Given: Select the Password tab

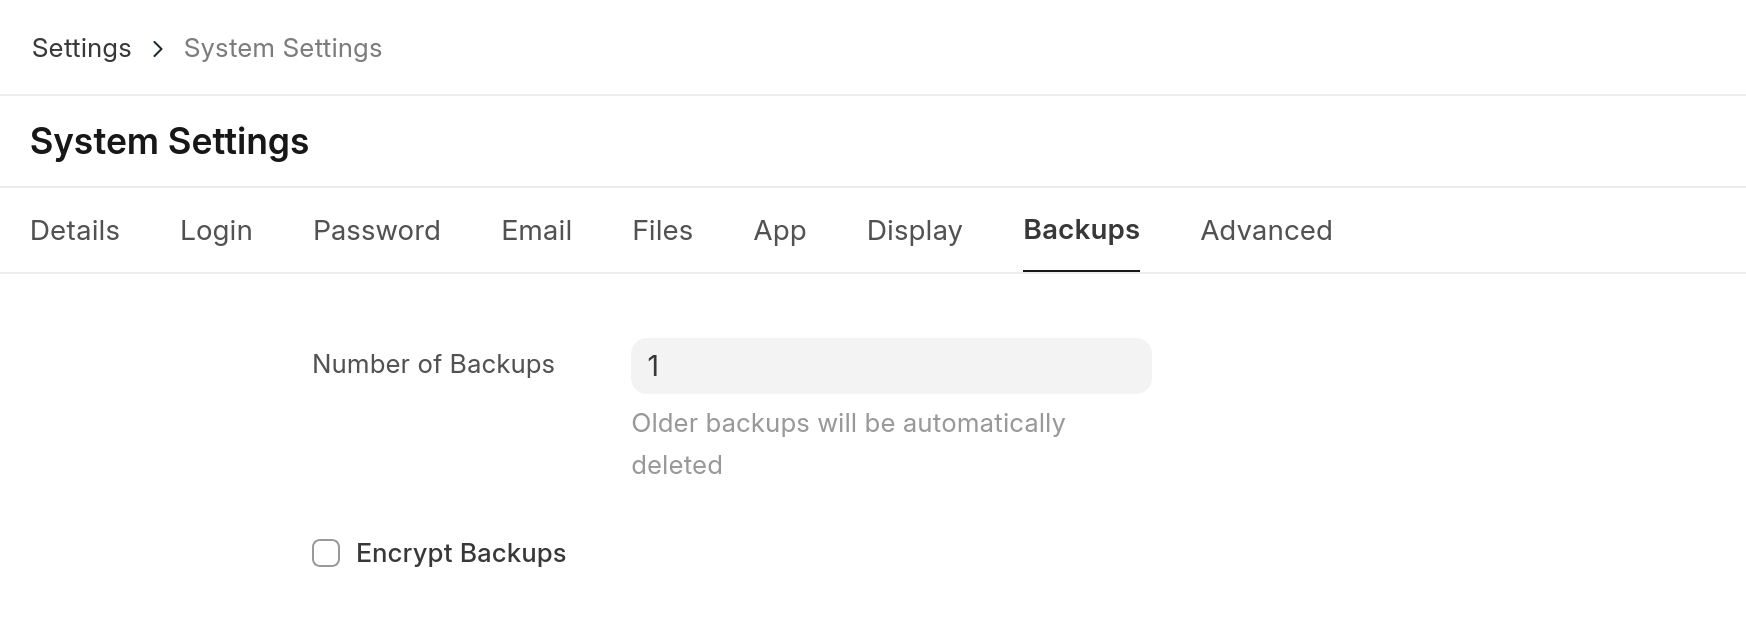Looking at the screenshot, I should 377,230.
